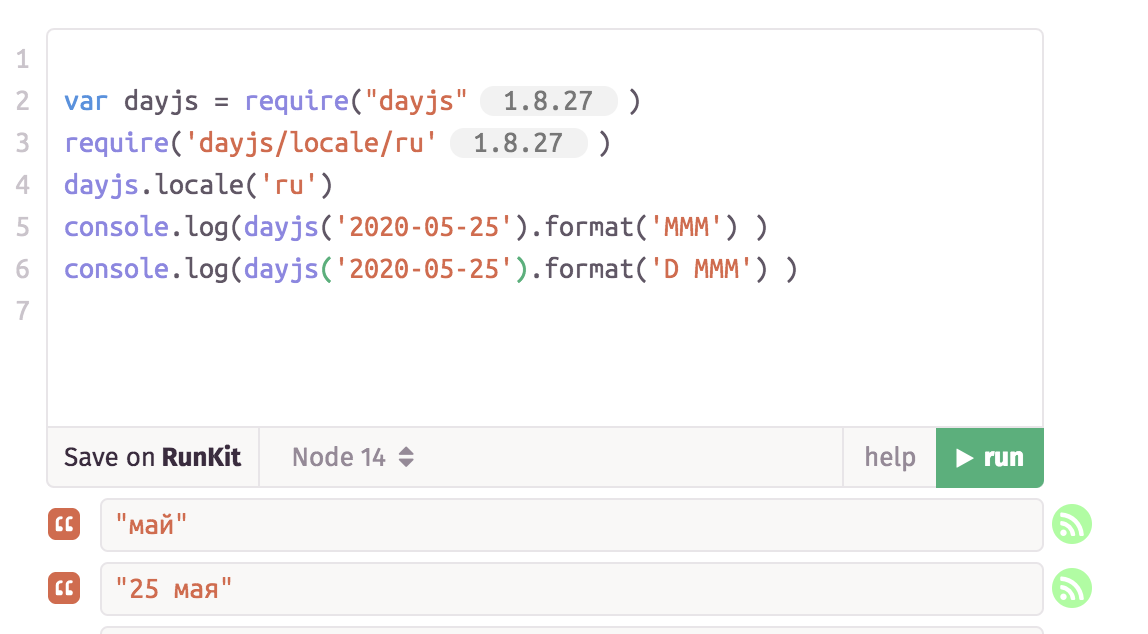The image size is (1148, 634).
Task: Click line number 7 in the gutter
Action: pos(22,311)
